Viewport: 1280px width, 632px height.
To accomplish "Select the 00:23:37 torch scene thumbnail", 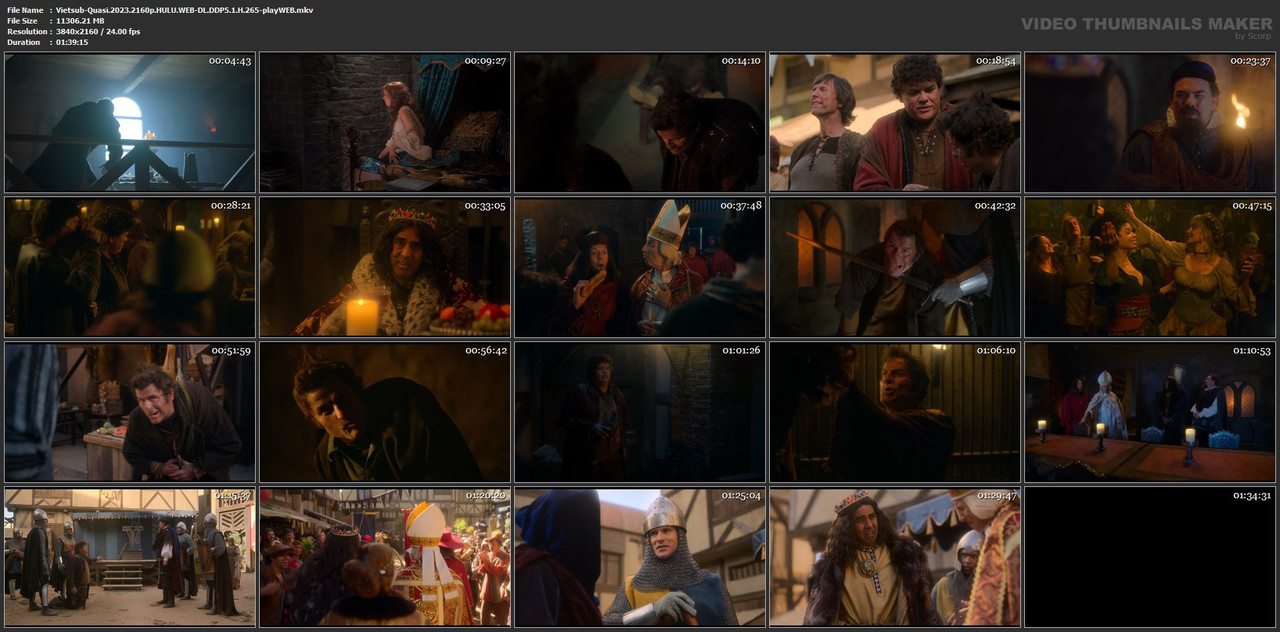I will (1150, 122).
